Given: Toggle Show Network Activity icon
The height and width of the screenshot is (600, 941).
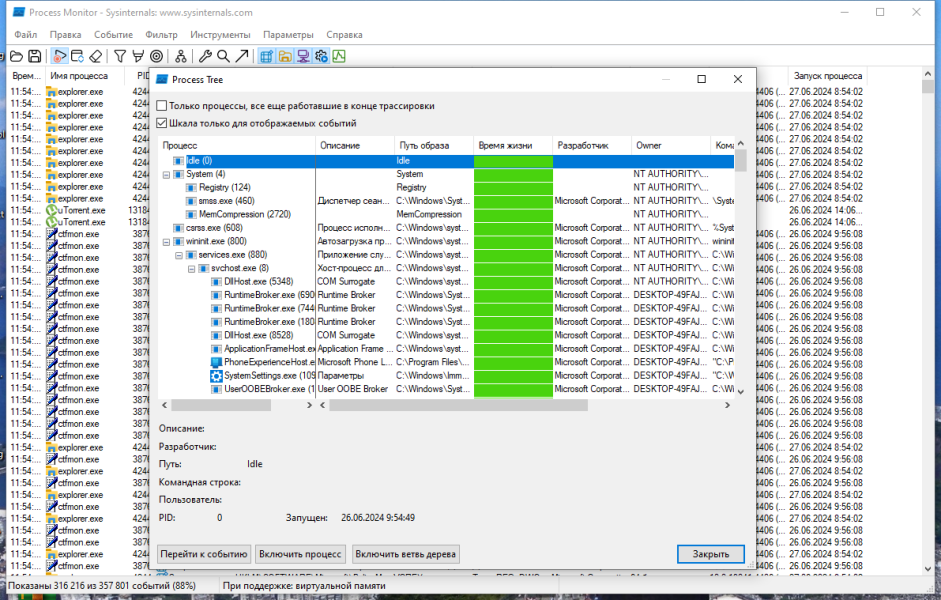Looking at the screenshot, I should click(303, 56).
